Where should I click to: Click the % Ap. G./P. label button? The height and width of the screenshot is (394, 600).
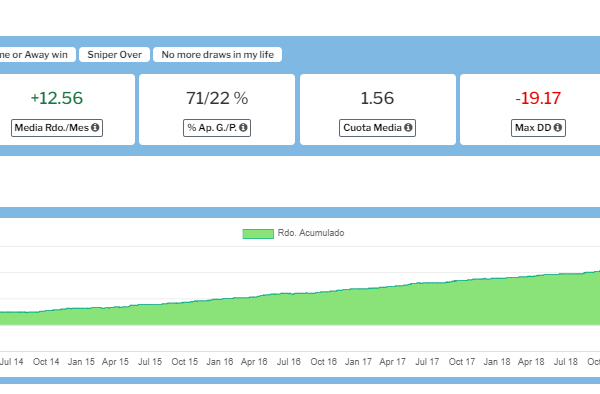pyautogui.click(x=217, y=128)
